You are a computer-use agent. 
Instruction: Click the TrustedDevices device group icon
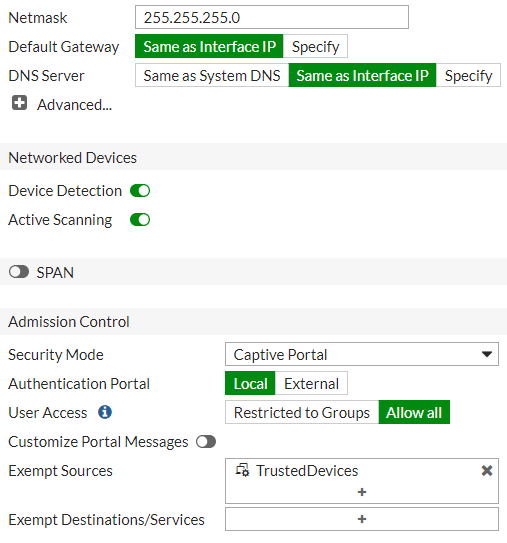click(x=242, y=470)
